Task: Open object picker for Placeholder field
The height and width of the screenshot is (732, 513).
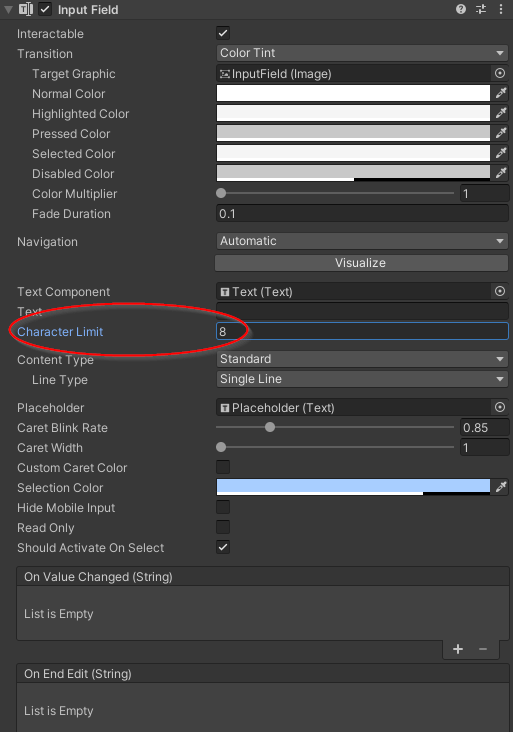Action: [500, 407]
